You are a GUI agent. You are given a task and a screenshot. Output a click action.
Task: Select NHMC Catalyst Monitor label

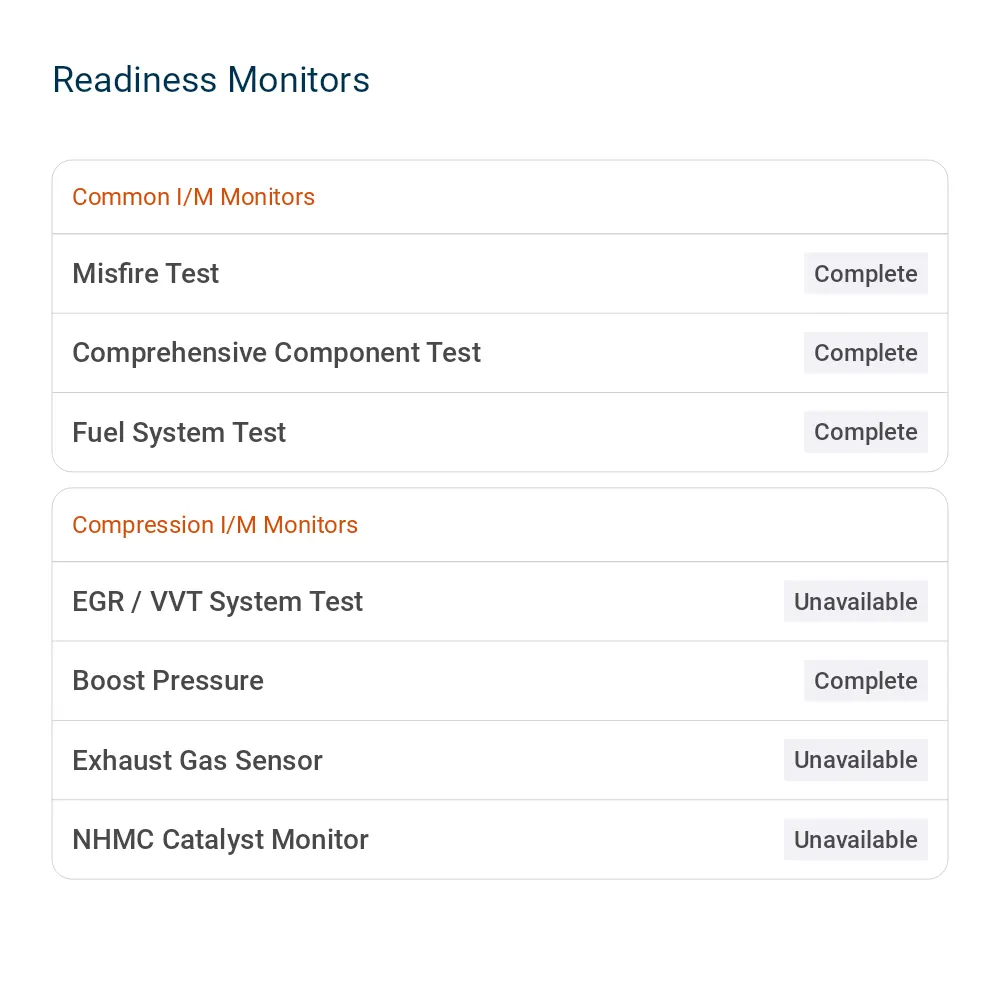coord(220,839)
